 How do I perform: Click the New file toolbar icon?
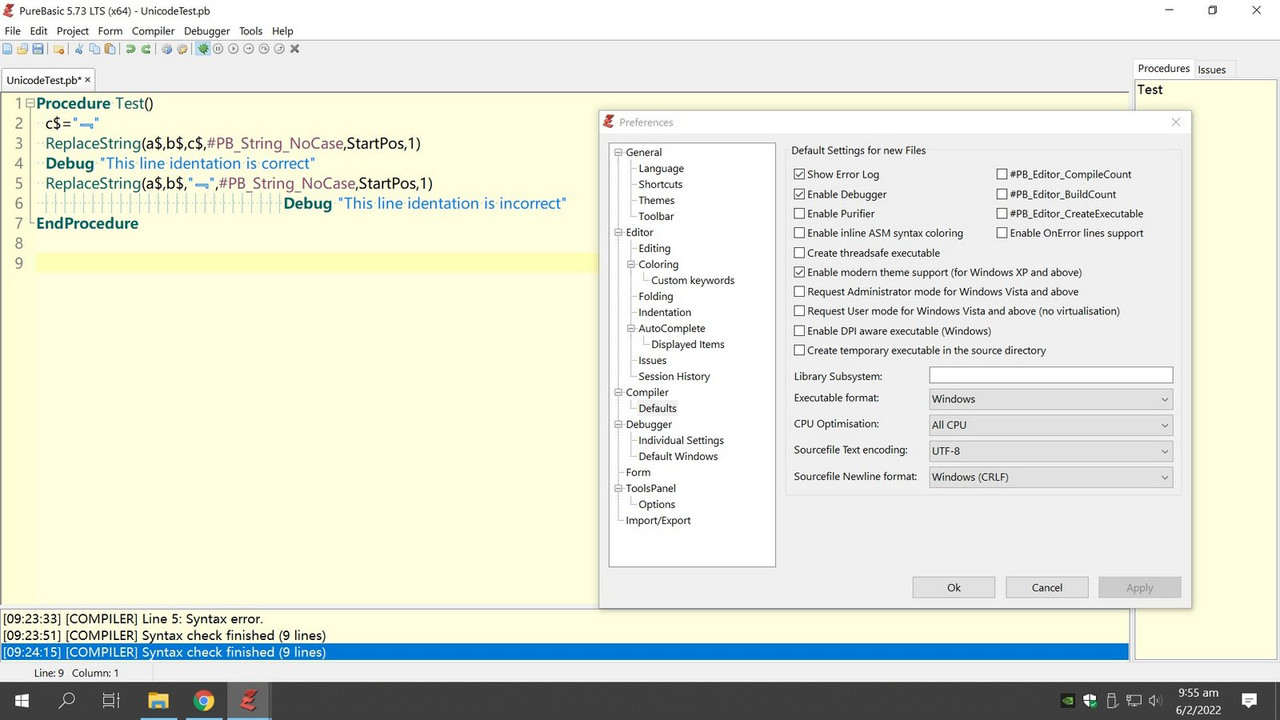coord(7,49)
